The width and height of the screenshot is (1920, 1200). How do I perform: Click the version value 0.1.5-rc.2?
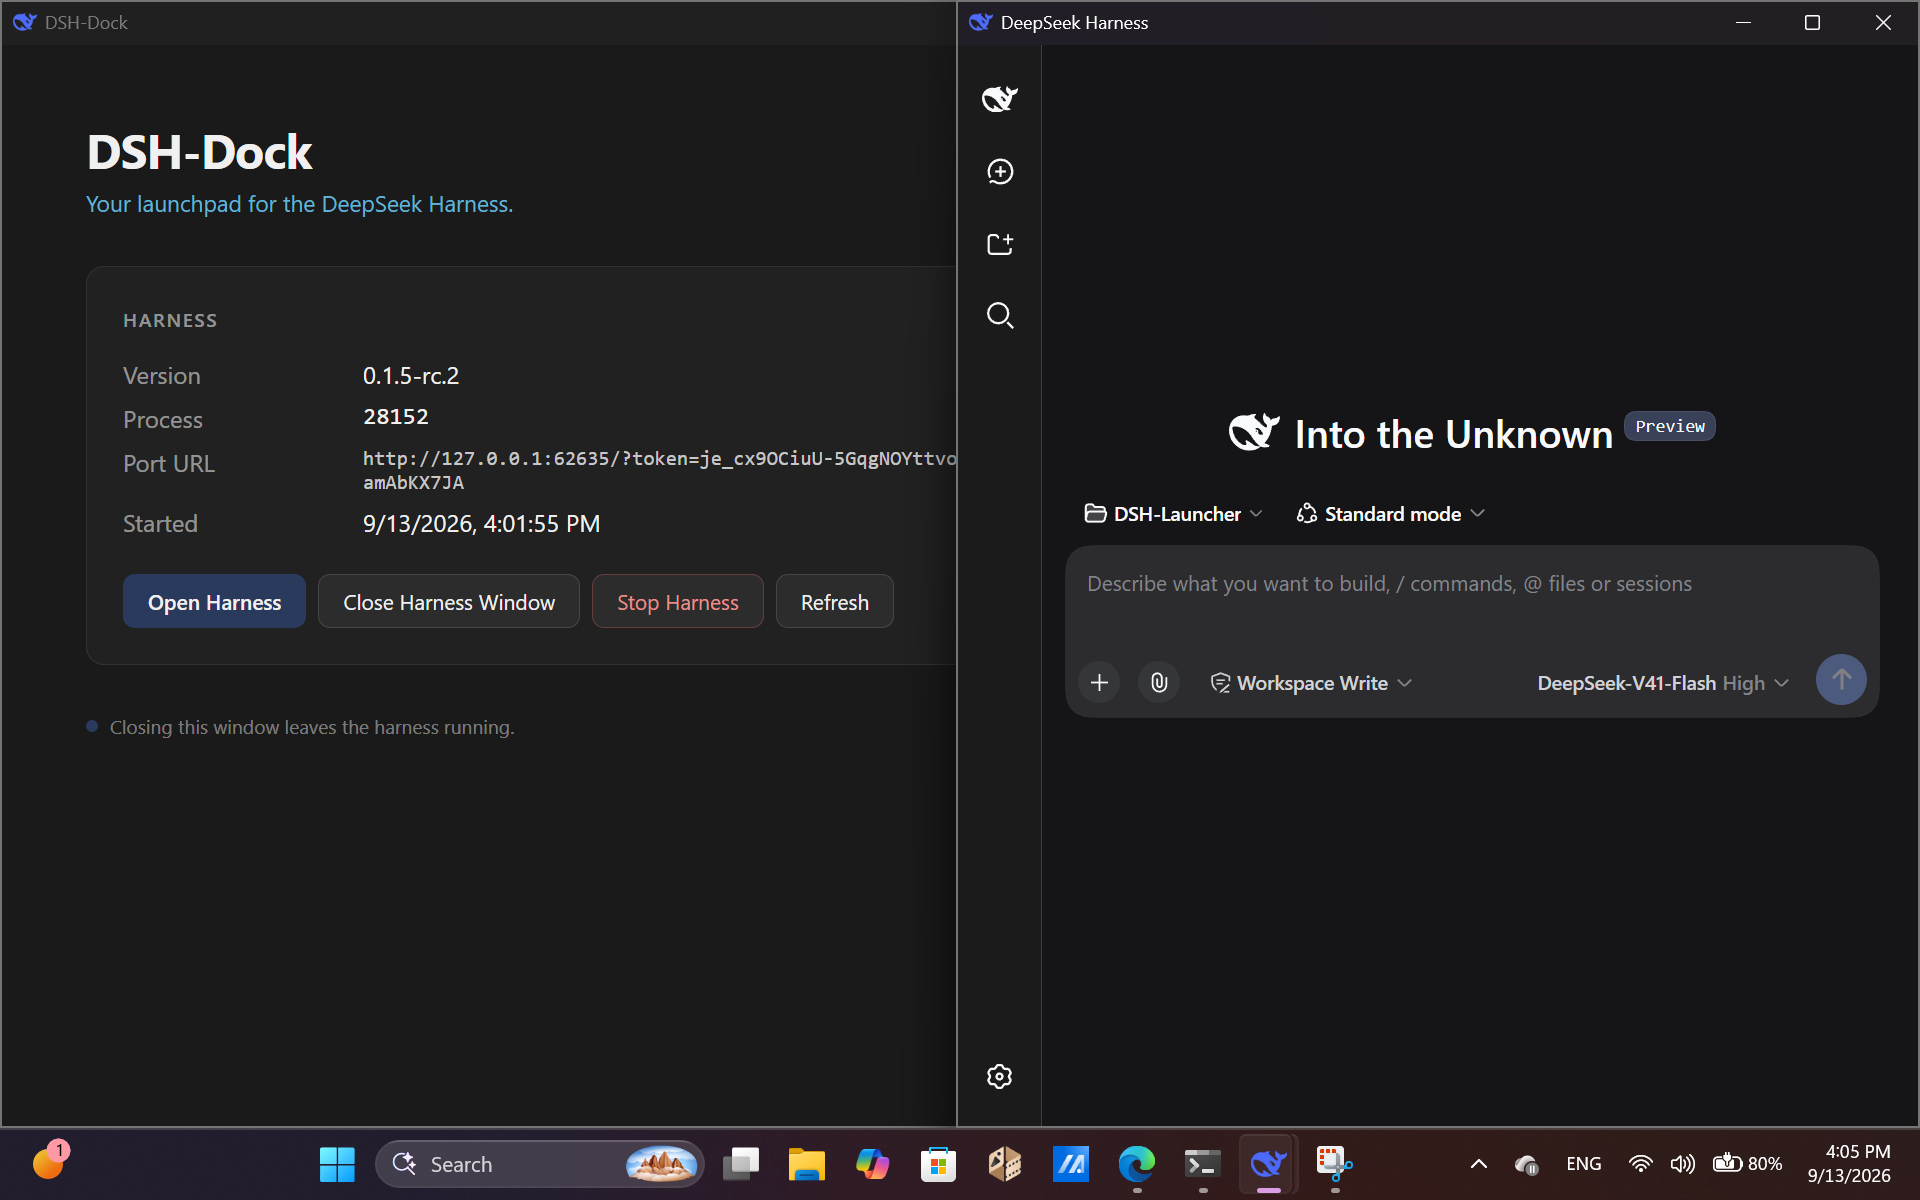coord(411,376)
